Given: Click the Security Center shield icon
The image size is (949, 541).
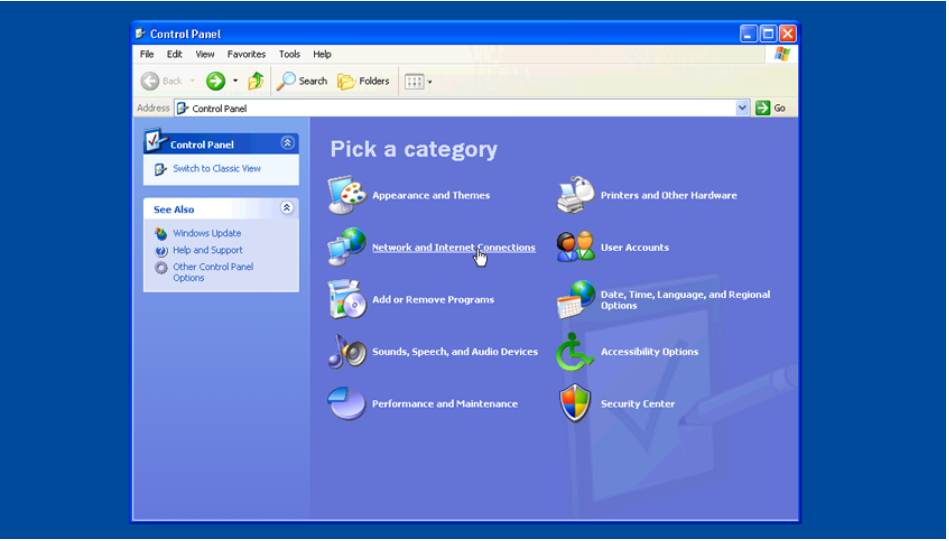Looking at the screenshot, I should pos(575,403).
